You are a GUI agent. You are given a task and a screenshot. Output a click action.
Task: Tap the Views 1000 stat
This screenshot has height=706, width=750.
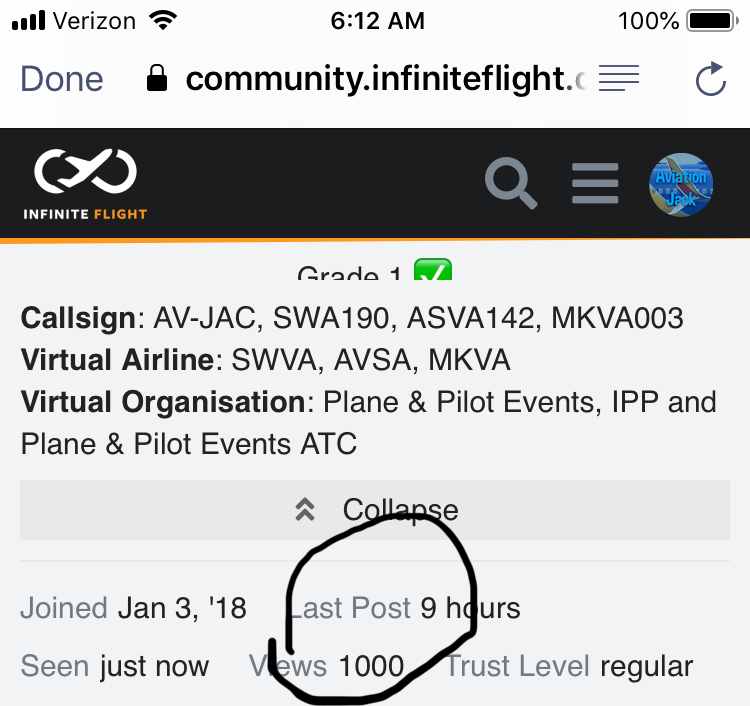326,666
